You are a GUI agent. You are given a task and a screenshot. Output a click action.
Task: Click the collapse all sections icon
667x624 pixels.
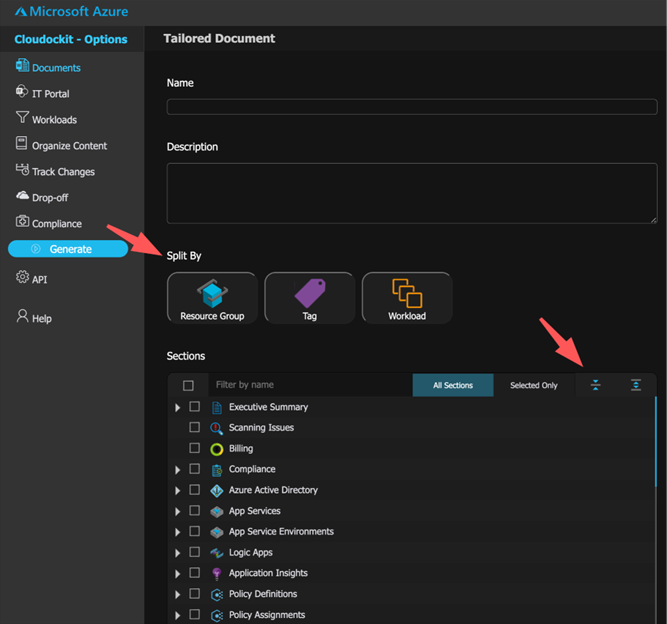(596, 385)
